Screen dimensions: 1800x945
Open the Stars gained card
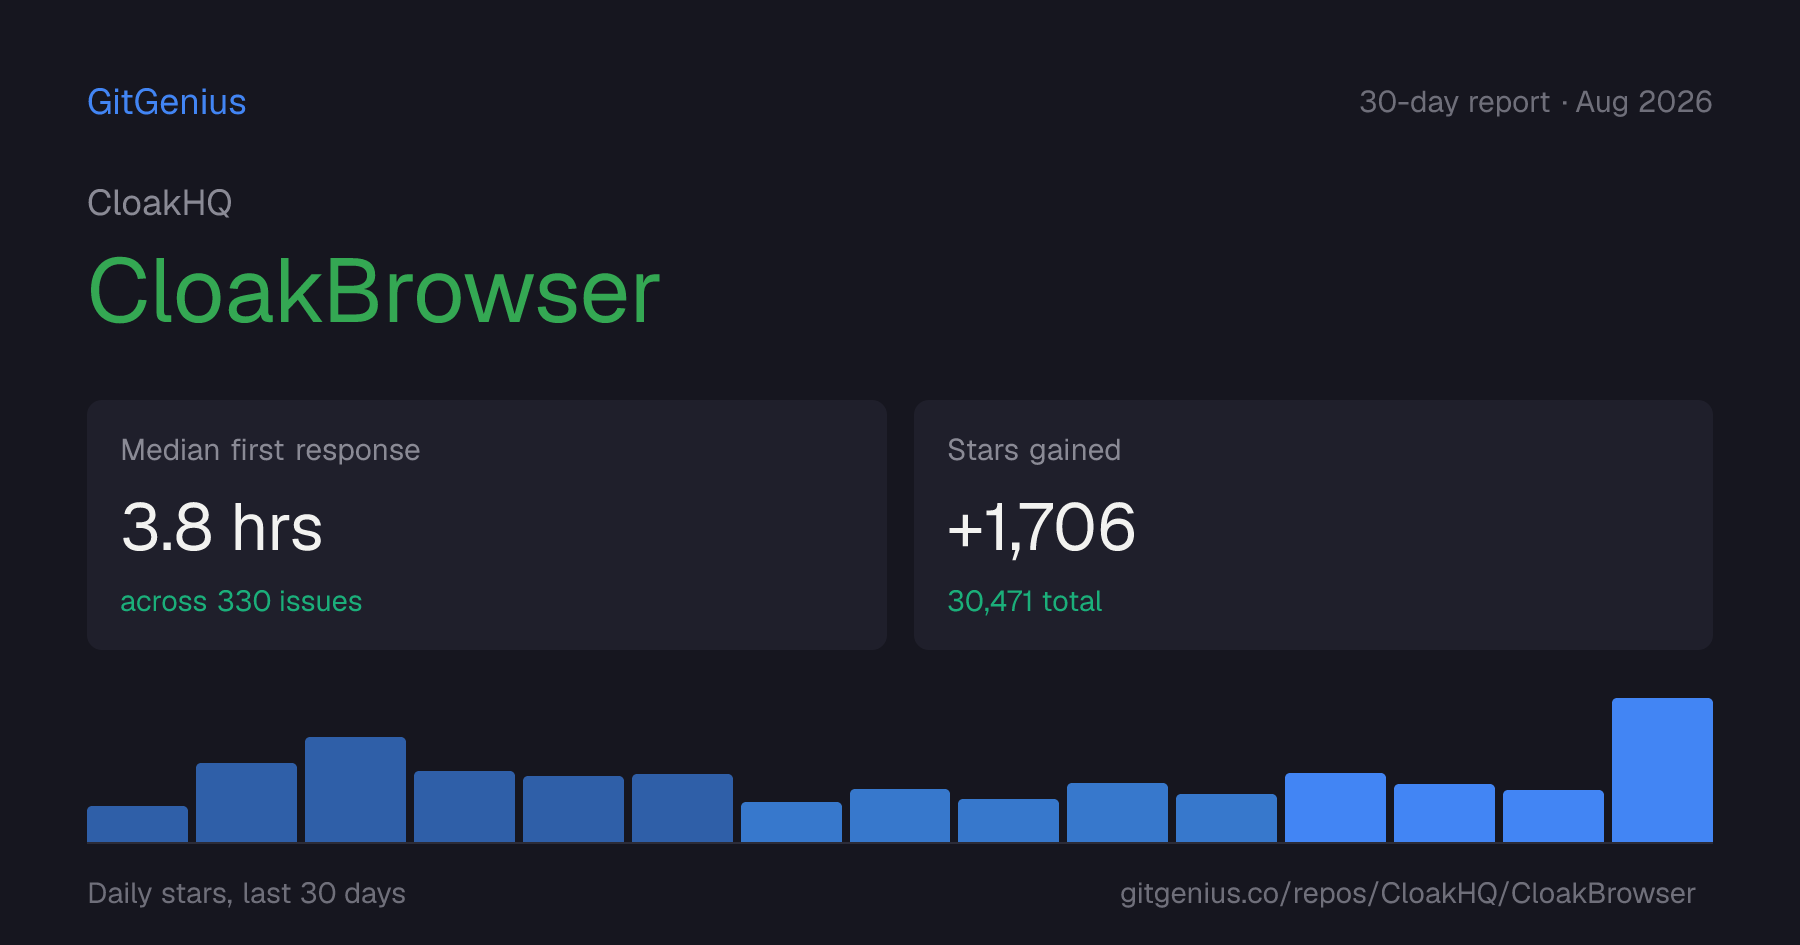pyautogui.click(x=1313, y=525)
